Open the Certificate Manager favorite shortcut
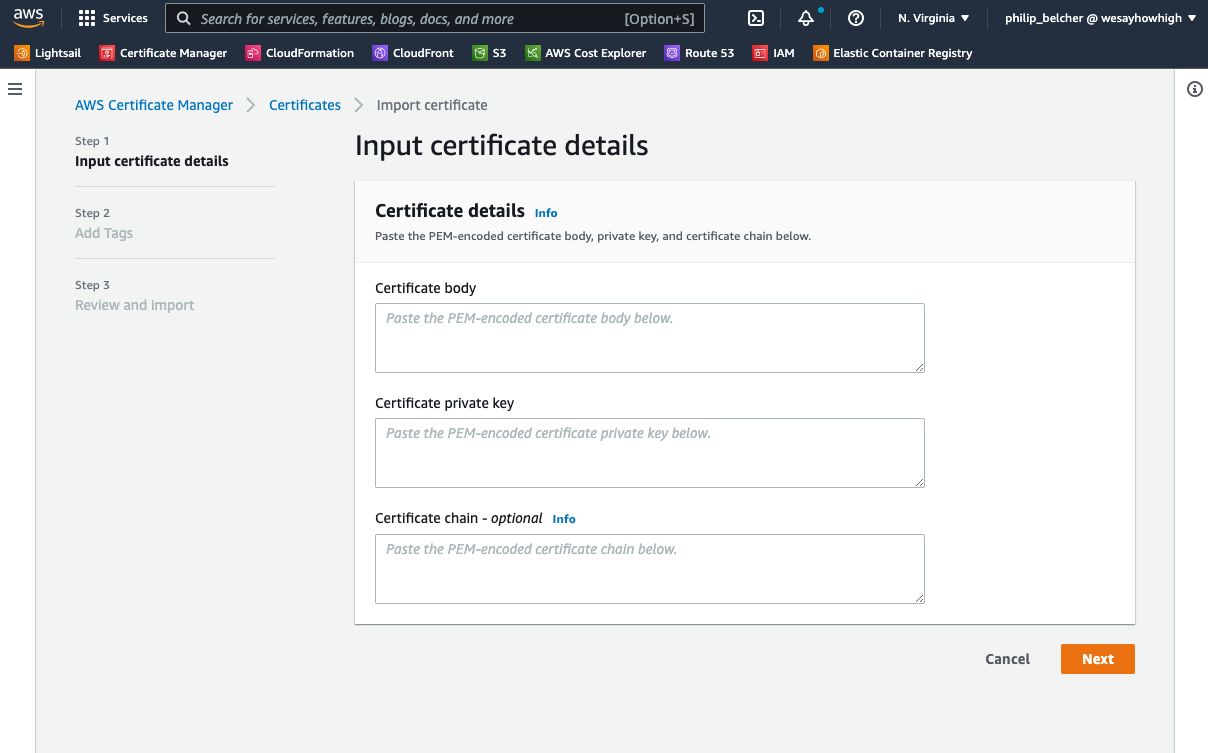 pyautogui.click(x=163, y=52)
